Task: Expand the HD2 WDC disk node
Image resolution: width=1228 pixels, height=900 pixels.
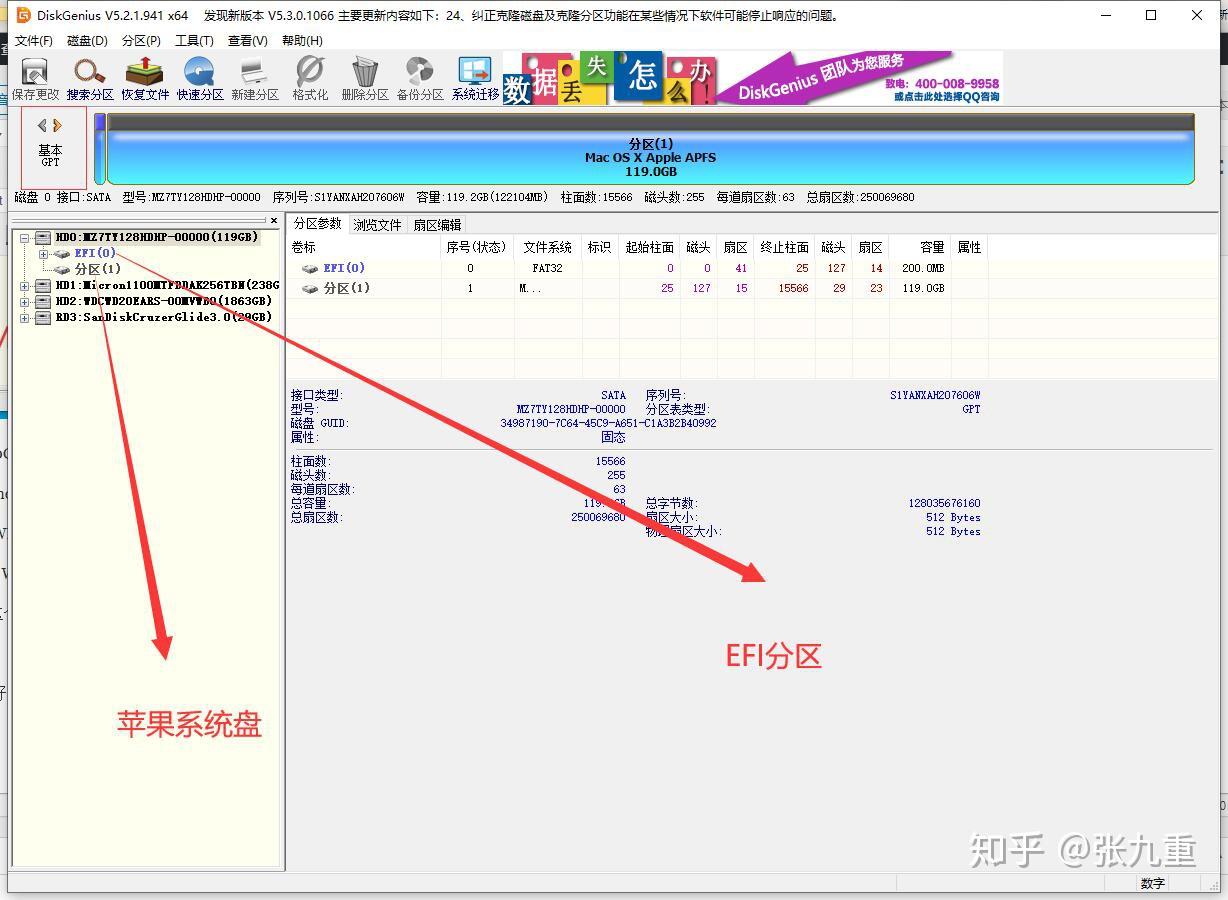Action: pyautogui.click(x=25, y=302)
